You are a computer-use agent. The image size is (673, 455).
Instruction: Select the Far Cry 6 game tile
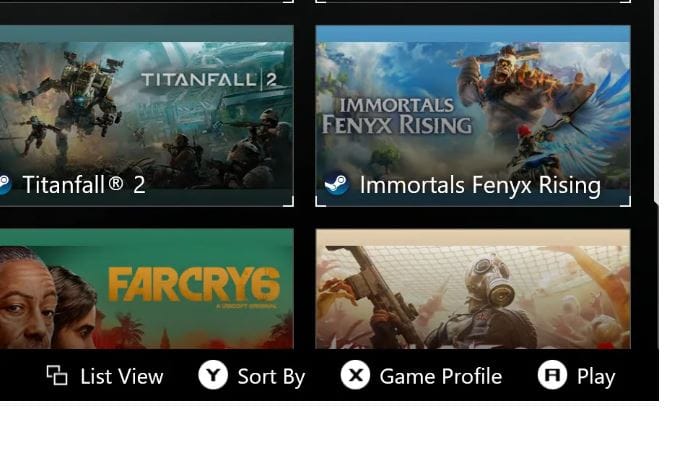point(146,290)
